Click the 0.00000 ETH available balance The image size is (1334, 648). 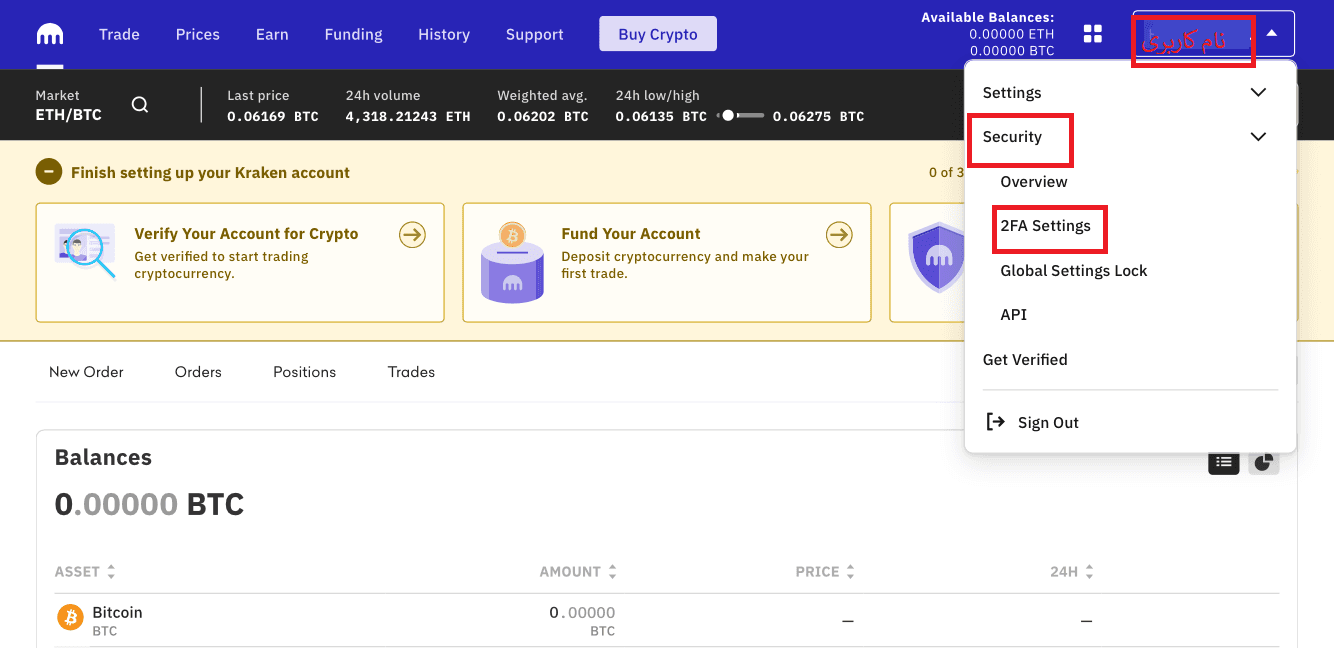pos(1011,34)
